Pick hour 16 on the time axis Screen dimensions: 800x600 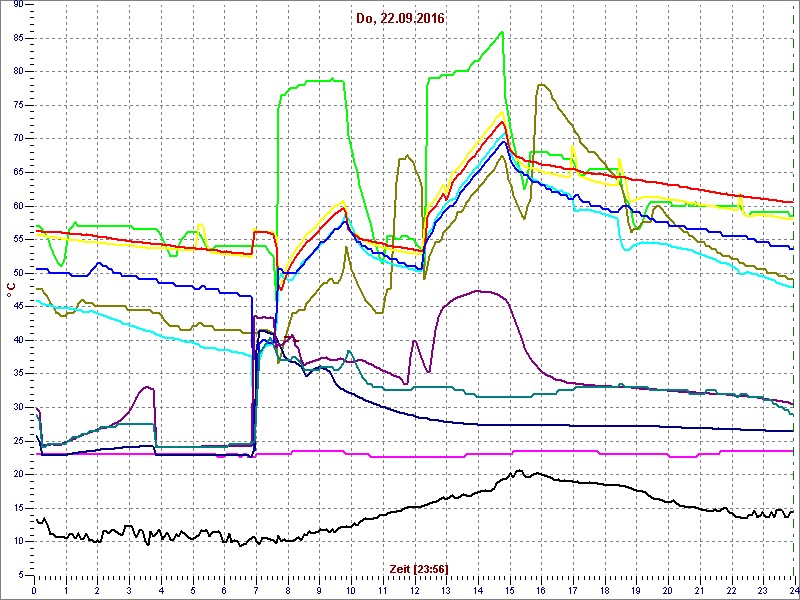pos(540,589)
